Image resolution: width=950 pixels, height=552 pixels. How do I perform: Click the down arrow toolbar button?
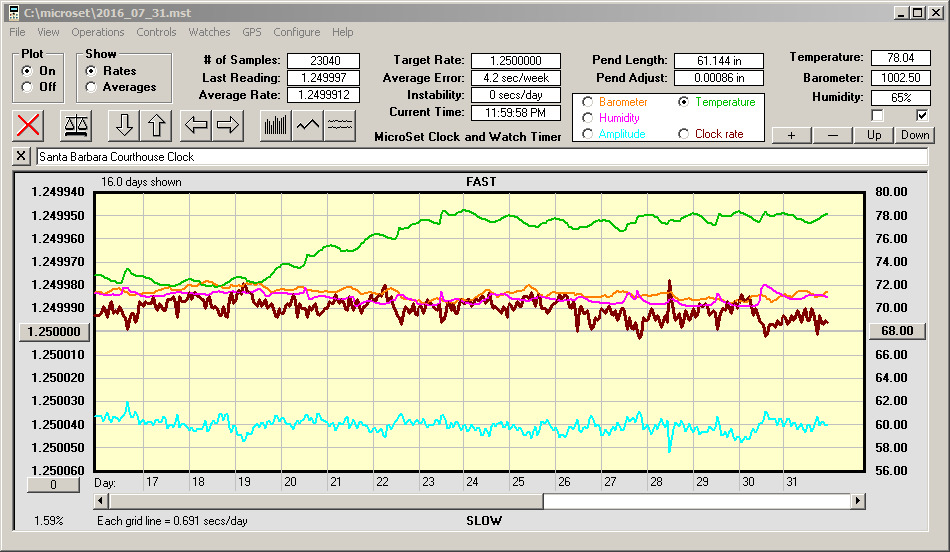(124, 125)
